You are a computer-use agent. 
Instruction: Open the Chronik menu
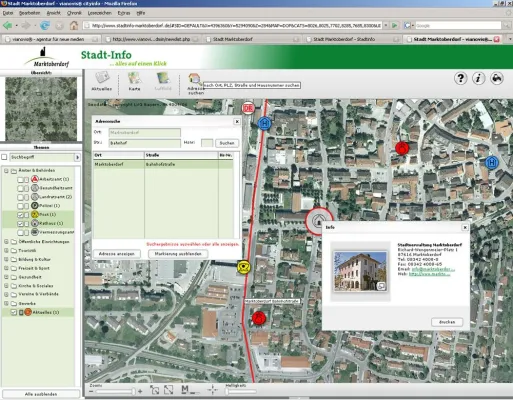[x=74, y=13]
